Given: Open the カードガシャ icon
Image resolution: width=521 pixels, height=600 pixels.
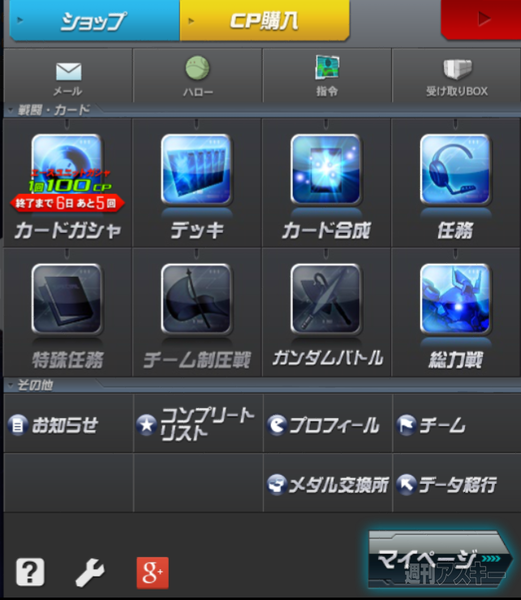Looking at the screenshot, I should click(67, 169).
